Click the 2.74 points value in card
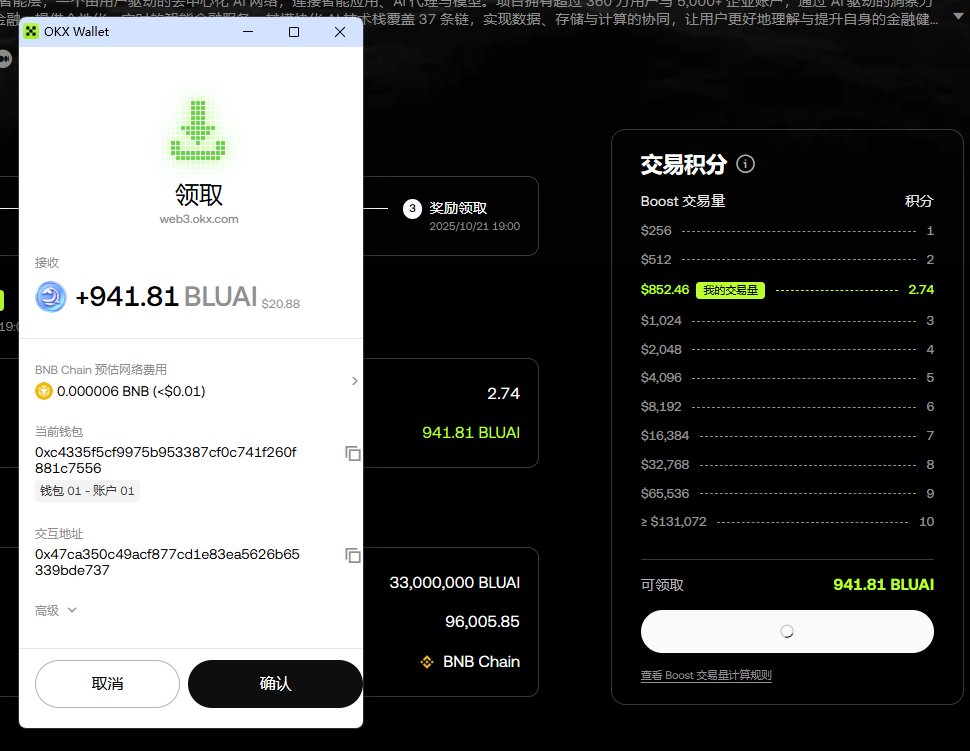This screenshot has width=970, height=751. tap(504, 393)
